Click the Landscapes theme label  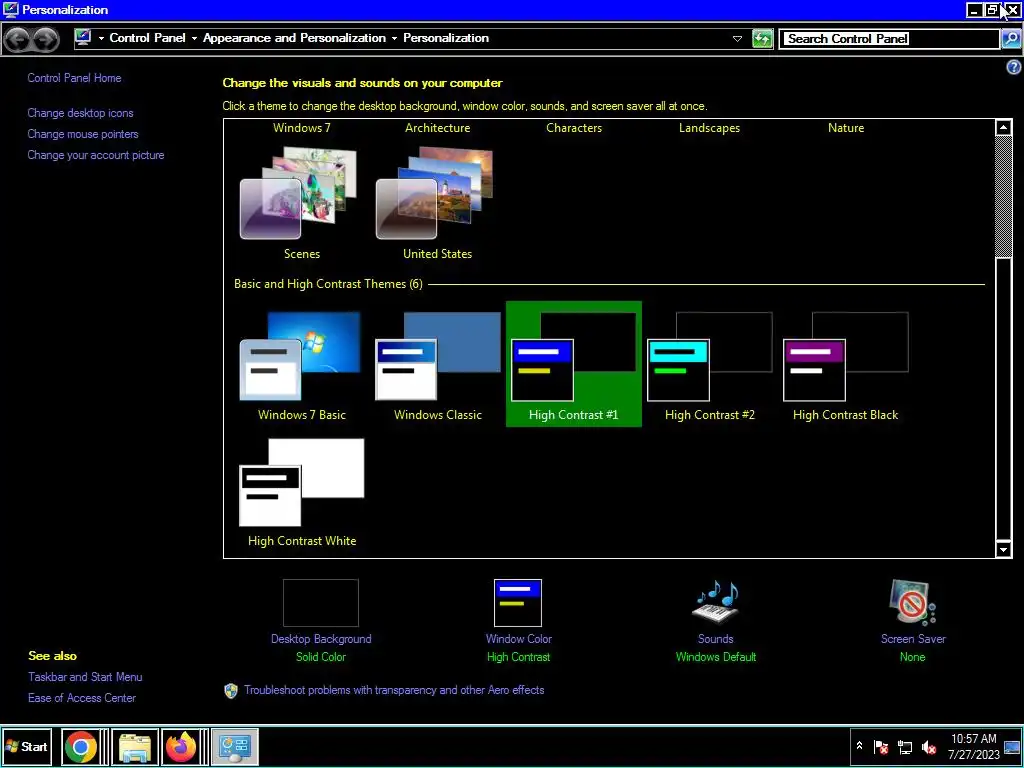pos(709,128)
